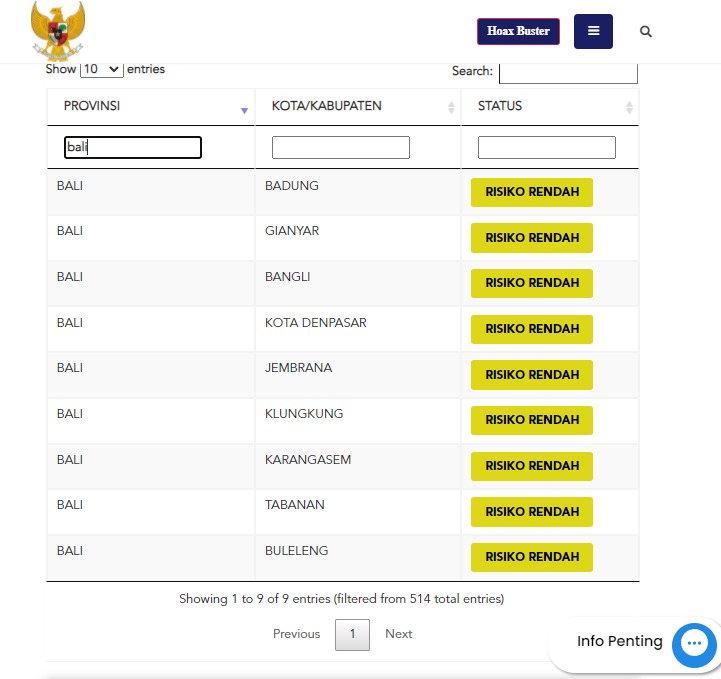The image size is (721, 679).
Task: Open the hamburger navigation menu
Action: [x=593, y=31]
